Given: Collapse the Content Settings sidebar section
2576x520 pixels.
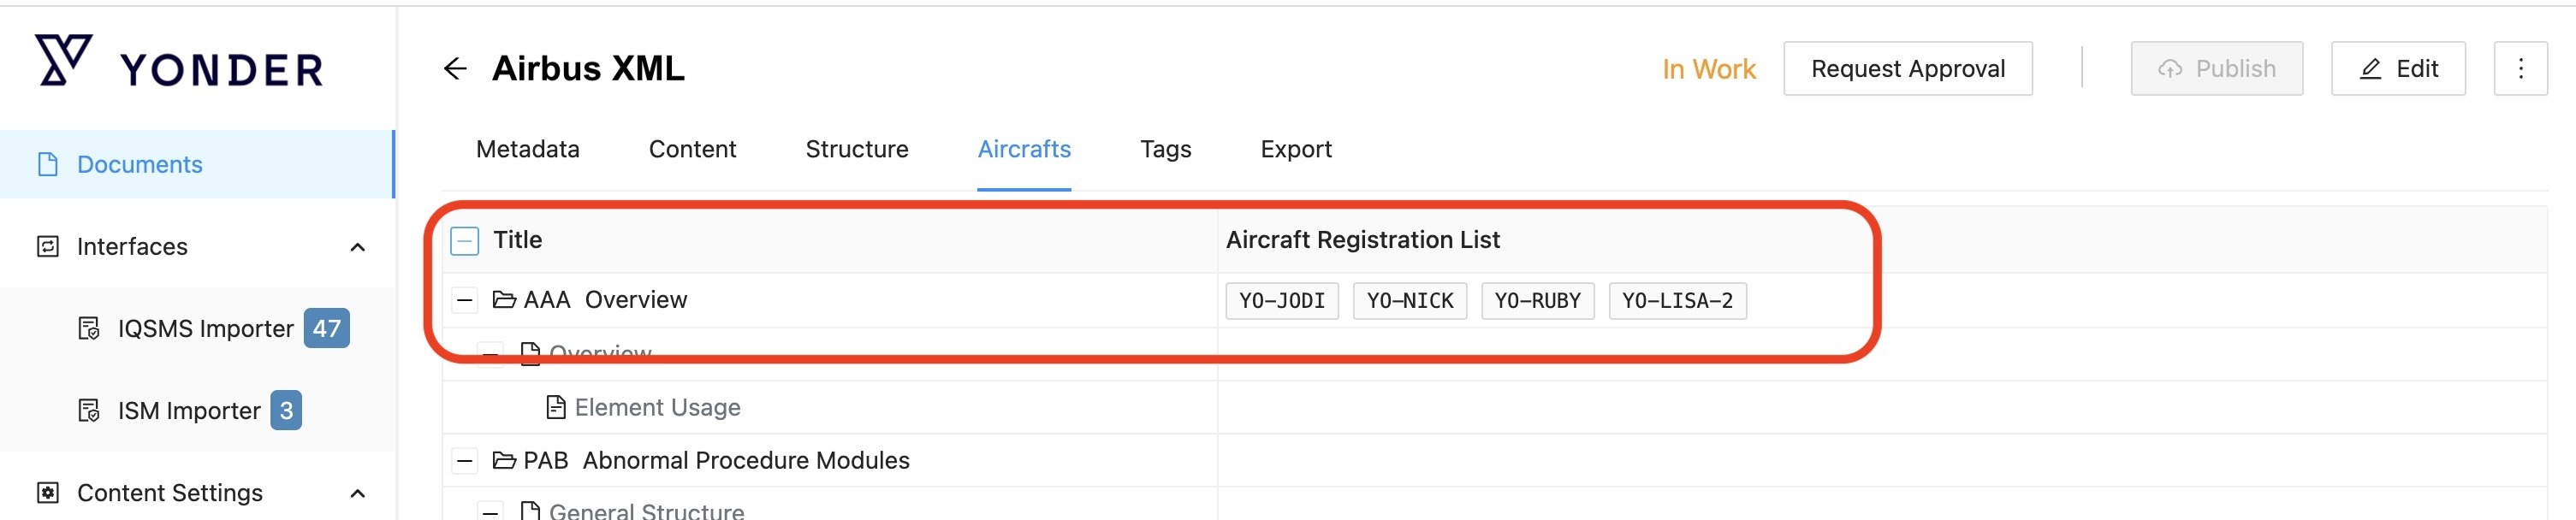Looking at the screenshot, I should coord(357,493).
